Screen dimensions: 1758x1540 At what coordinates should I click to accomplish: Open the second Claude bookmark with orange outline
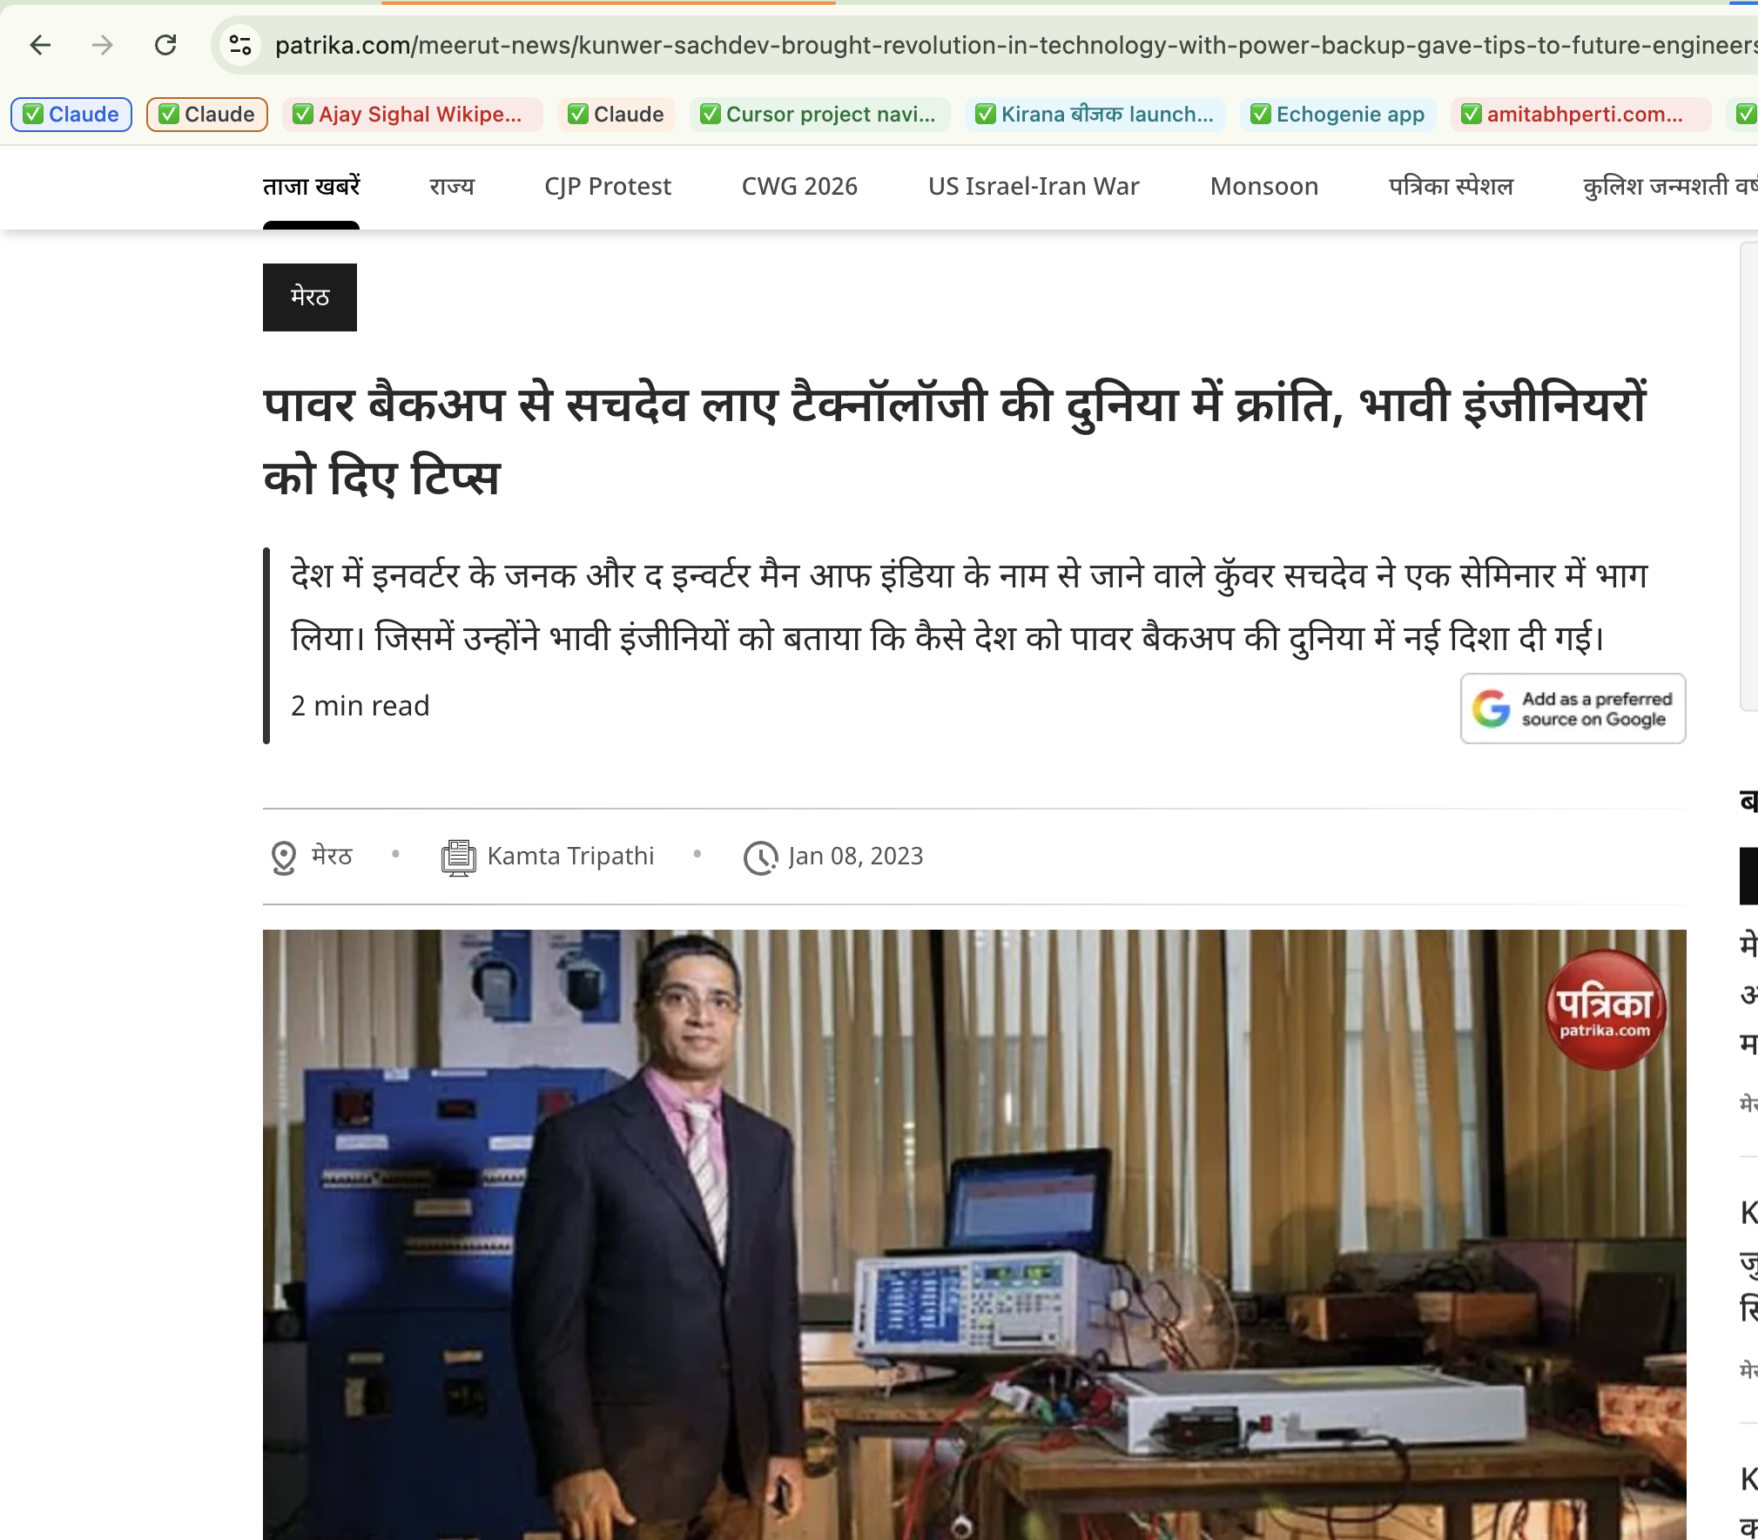(207, 114)
